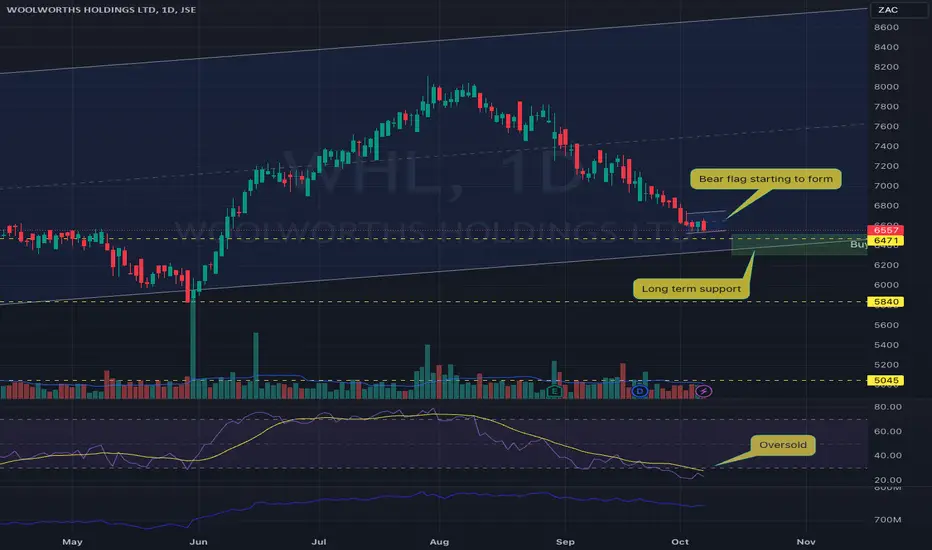Click the Nov label on time axis
The image size is (932, 550).
tap(806, 542)
